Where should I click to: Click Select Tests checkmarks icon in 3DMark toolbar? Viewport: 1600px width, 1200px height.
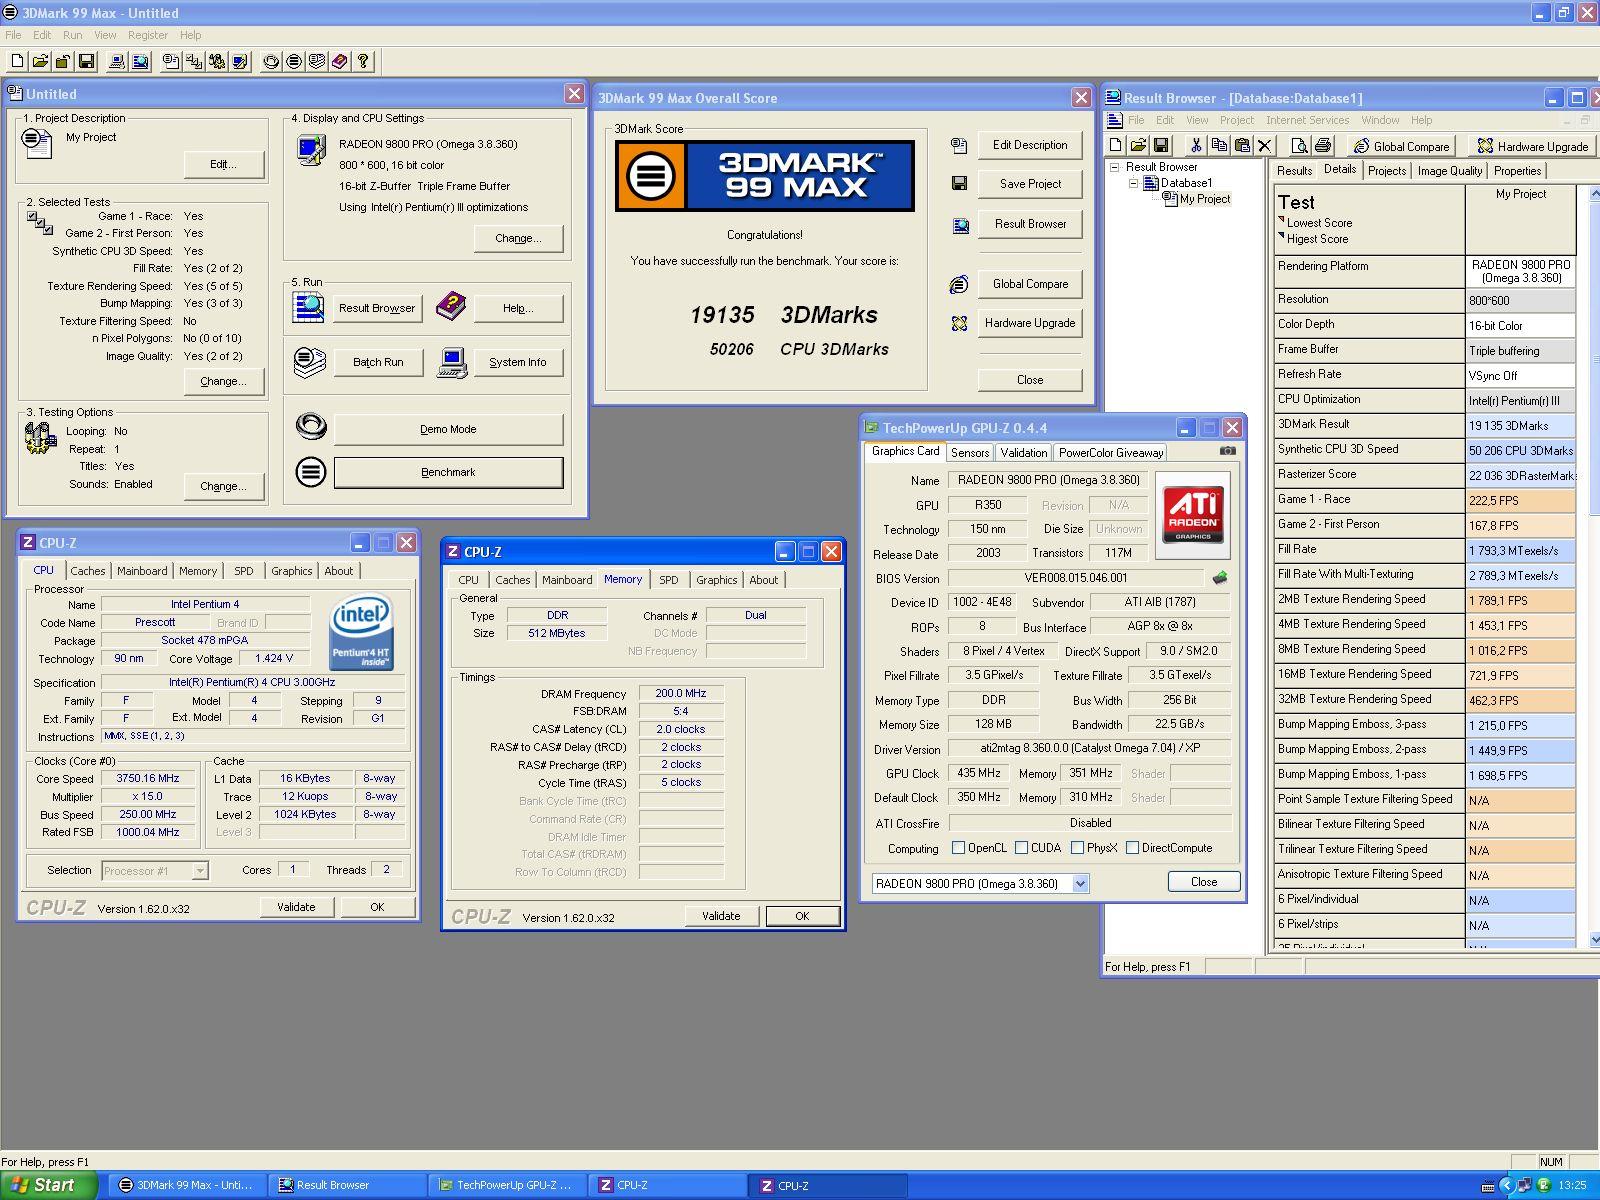pos(194,61)
